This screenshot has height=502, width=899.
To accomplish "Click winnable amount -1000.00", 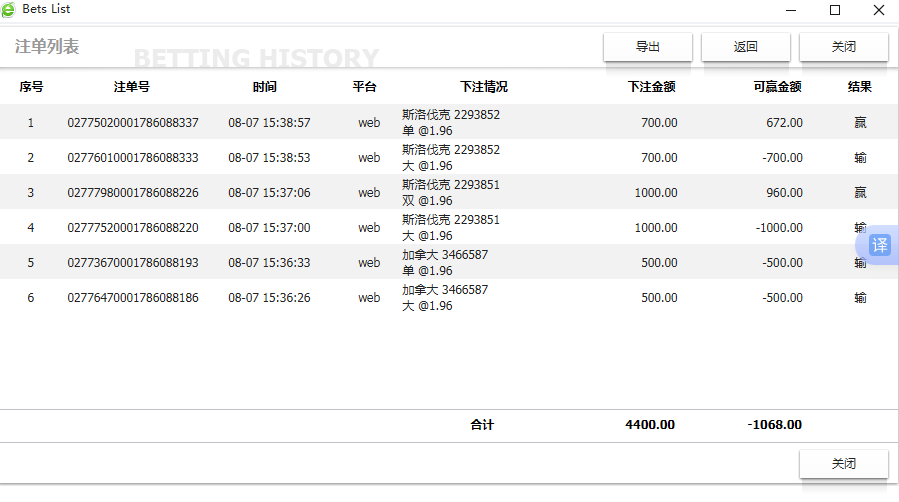I will (779, 228).
